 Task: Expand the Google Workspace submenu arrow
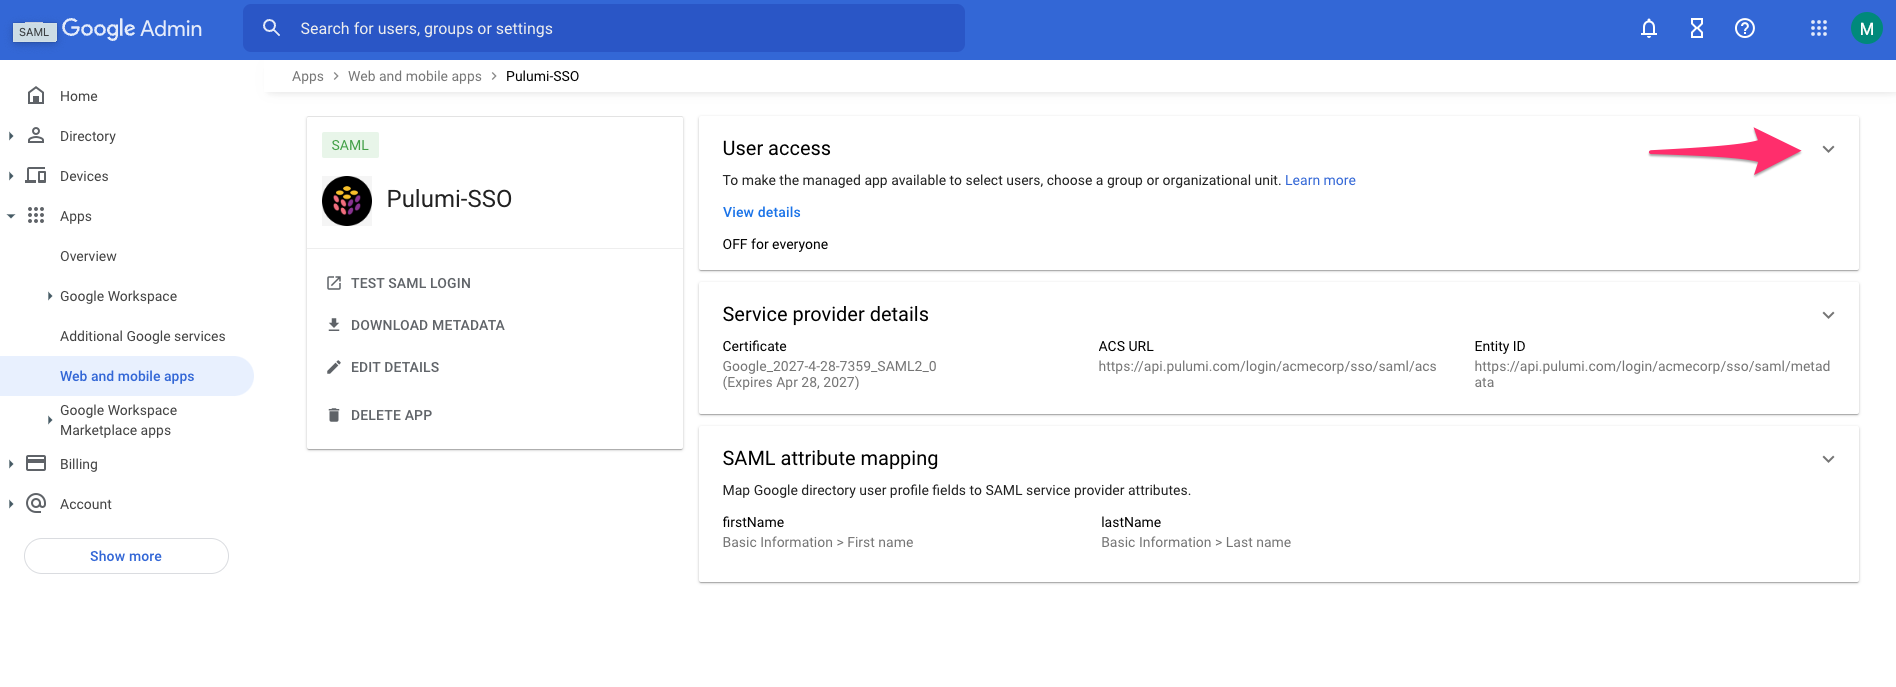49,296
